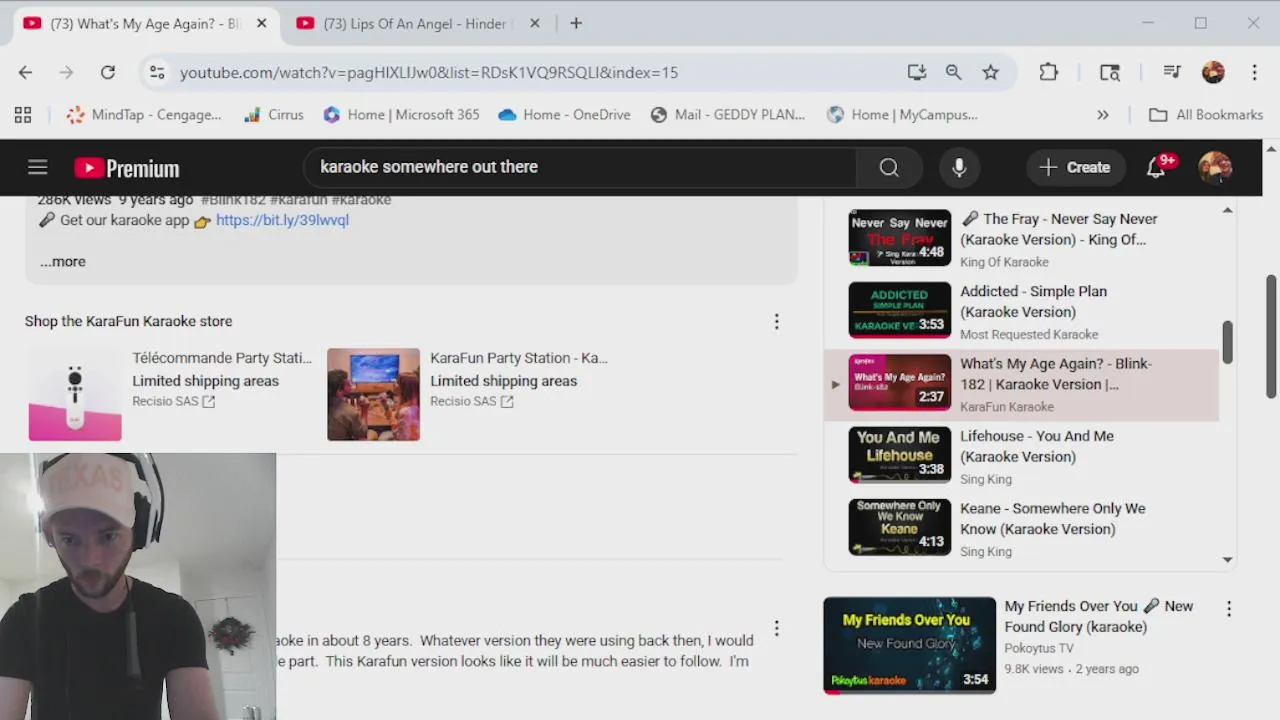The width and height of the screenshot is (1280, 720).
Task: Open YouTube account avatar menu
Action: pos(1215,167)
